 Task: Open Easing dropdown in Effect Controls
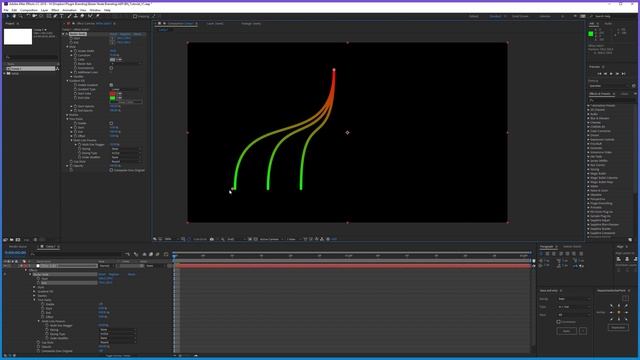[x=126, y=149]
